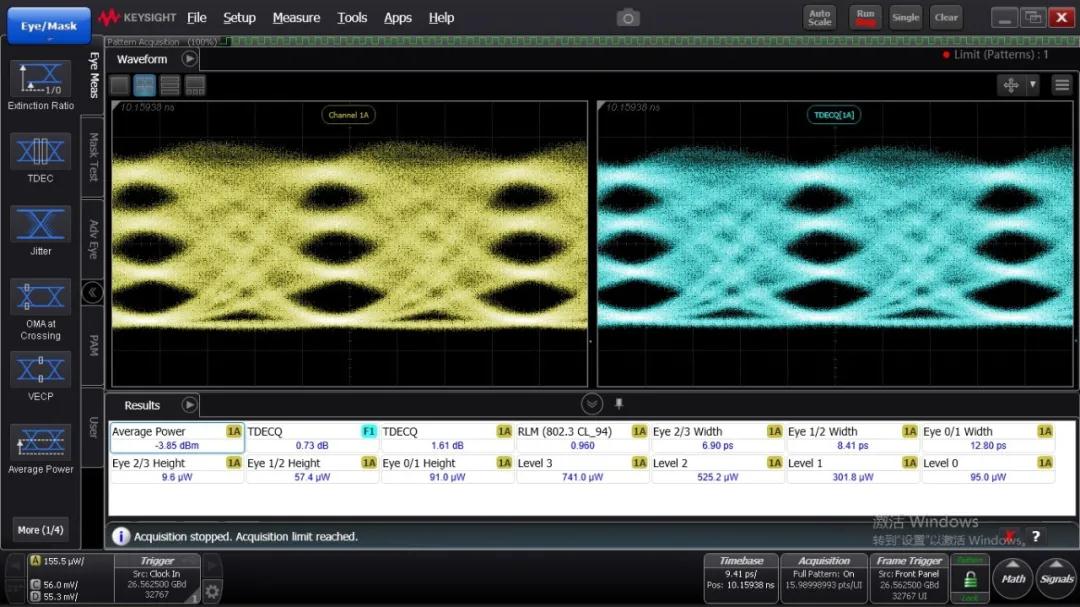Toggle the pattern lock padlock
Viewport: 1080px width, 607px height.
point(969,579)
